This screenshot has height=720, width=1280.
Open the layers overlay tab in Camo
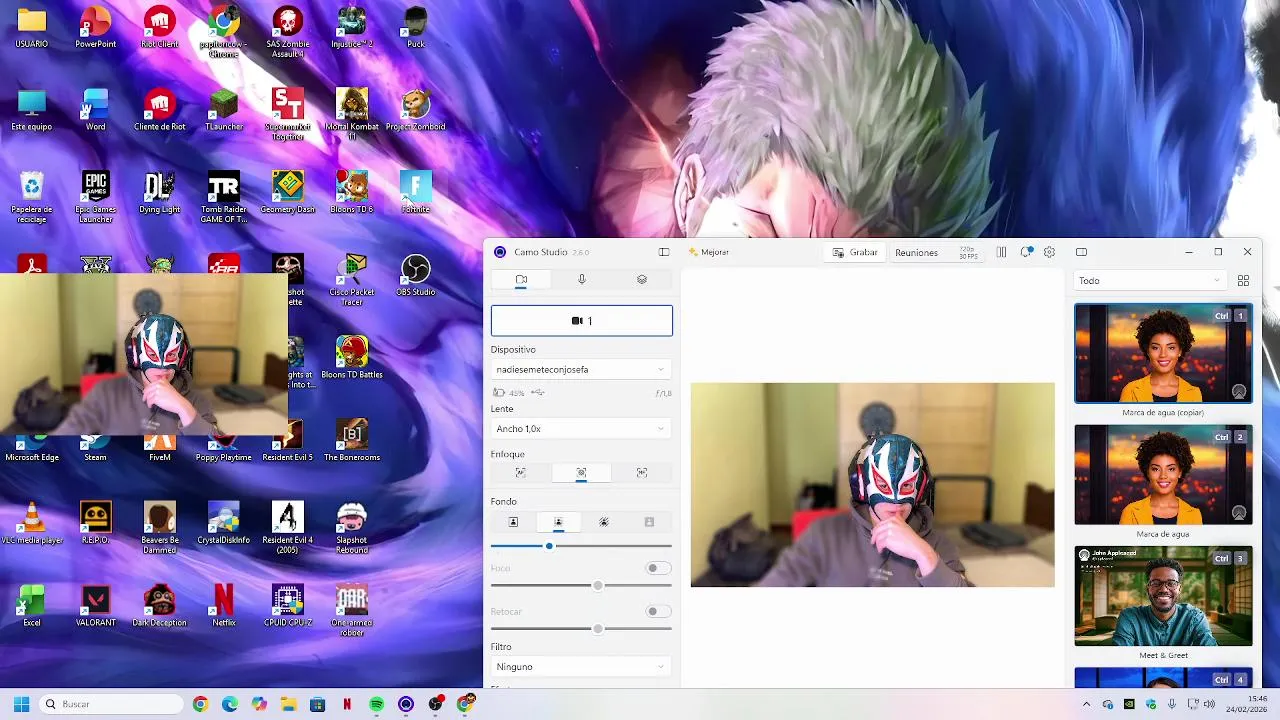642,280
